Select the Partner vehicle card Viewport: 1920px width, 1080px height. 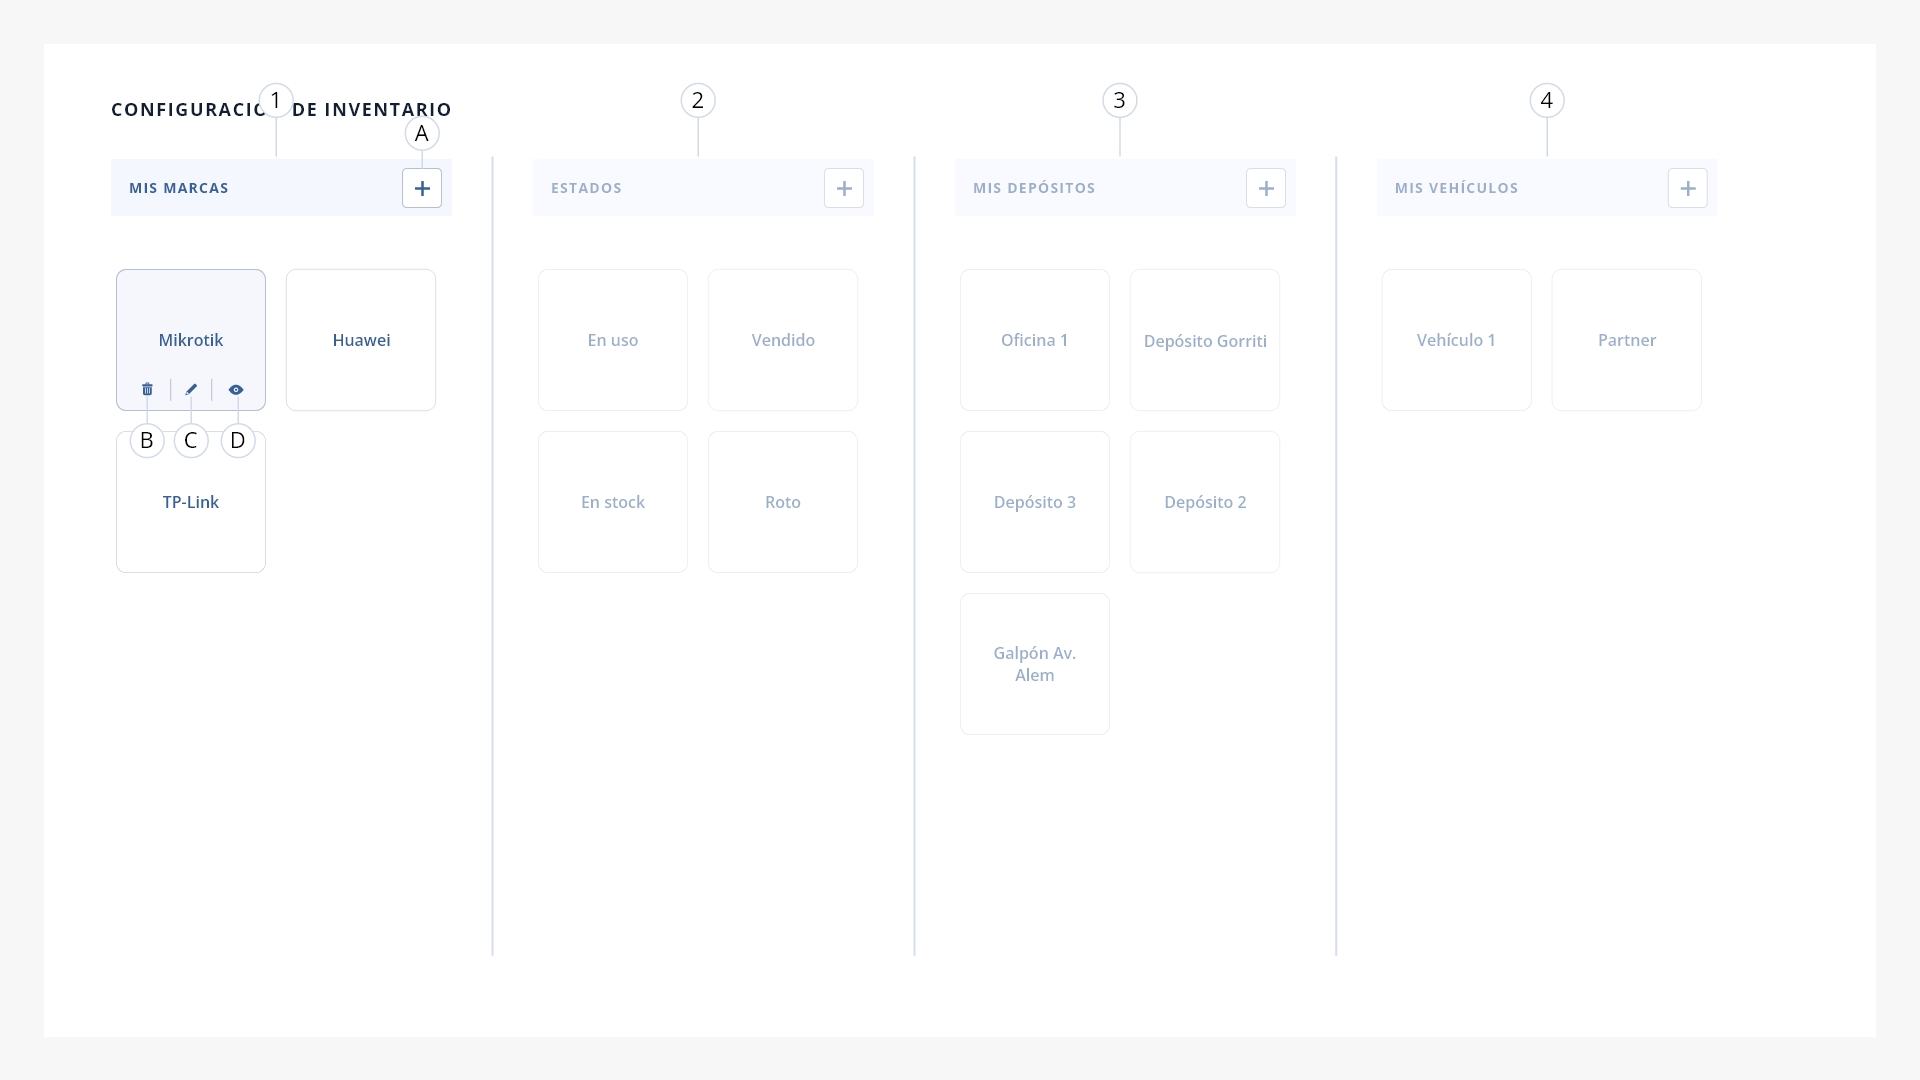1627,340
